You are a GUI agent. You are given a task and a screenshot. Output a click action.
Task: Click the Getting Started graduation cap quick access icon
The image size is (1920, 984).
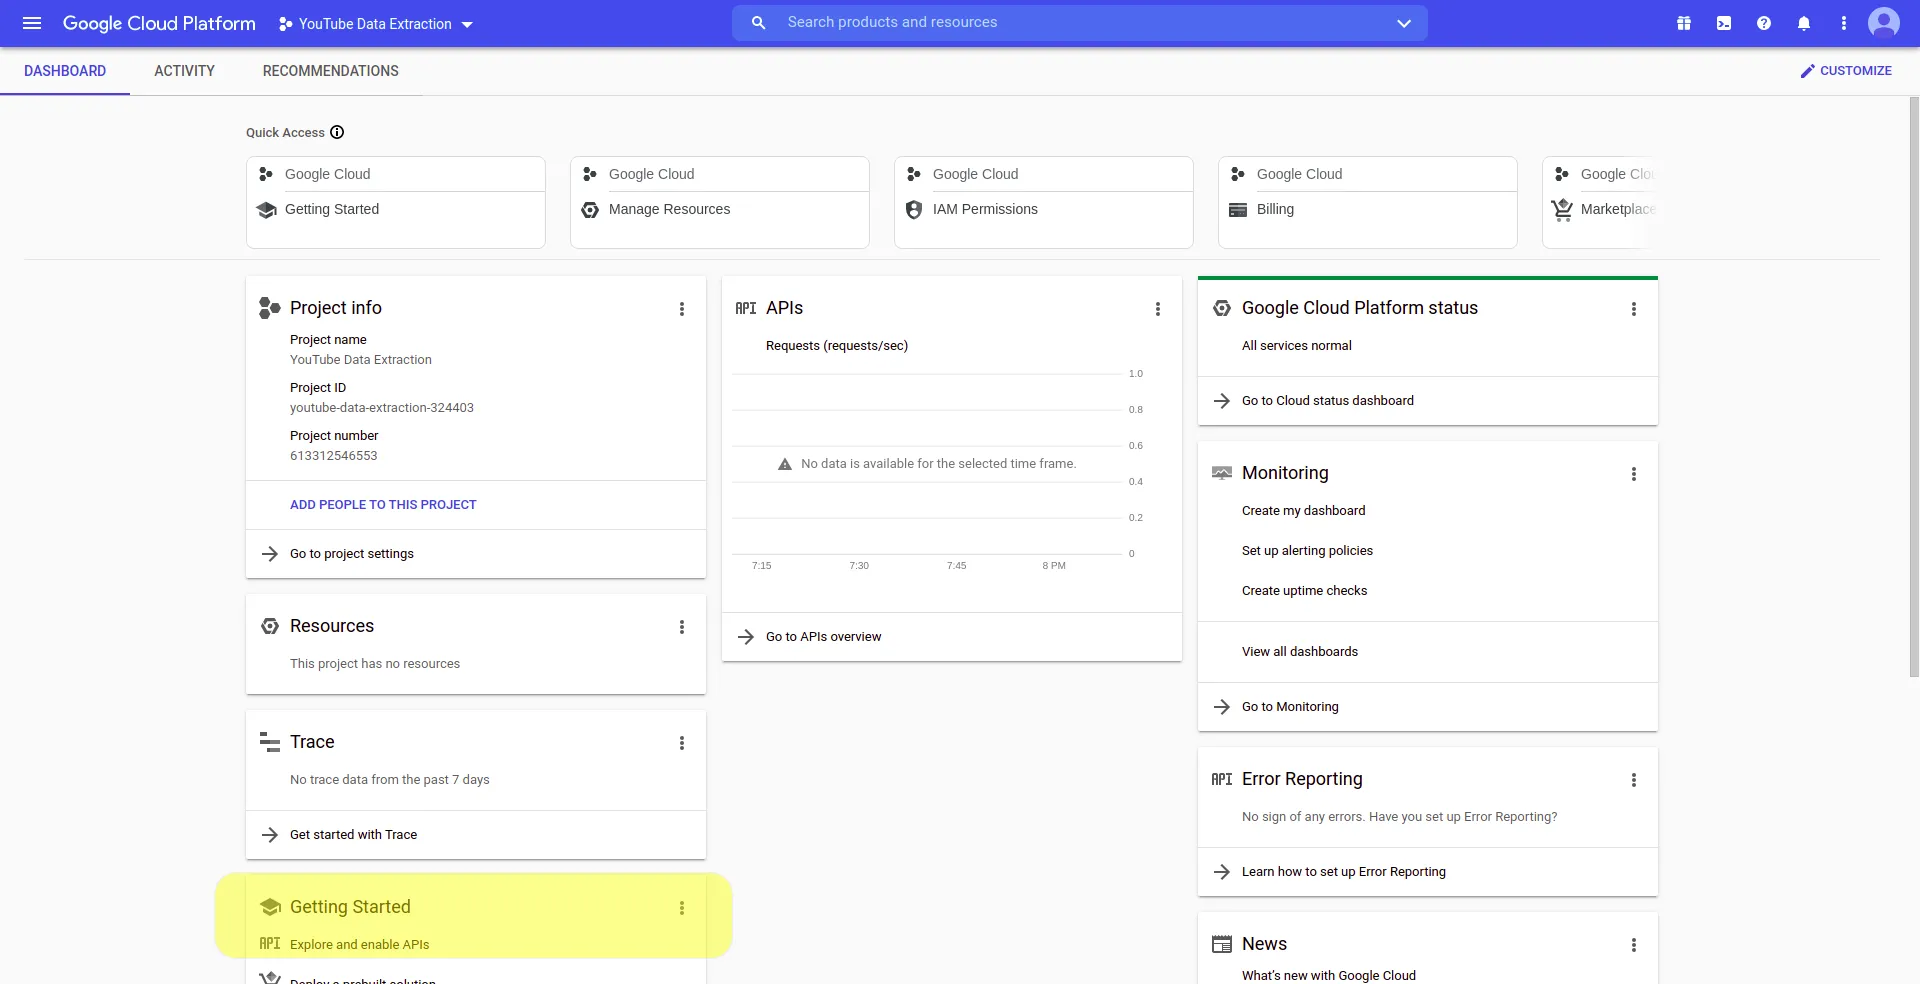266,210
